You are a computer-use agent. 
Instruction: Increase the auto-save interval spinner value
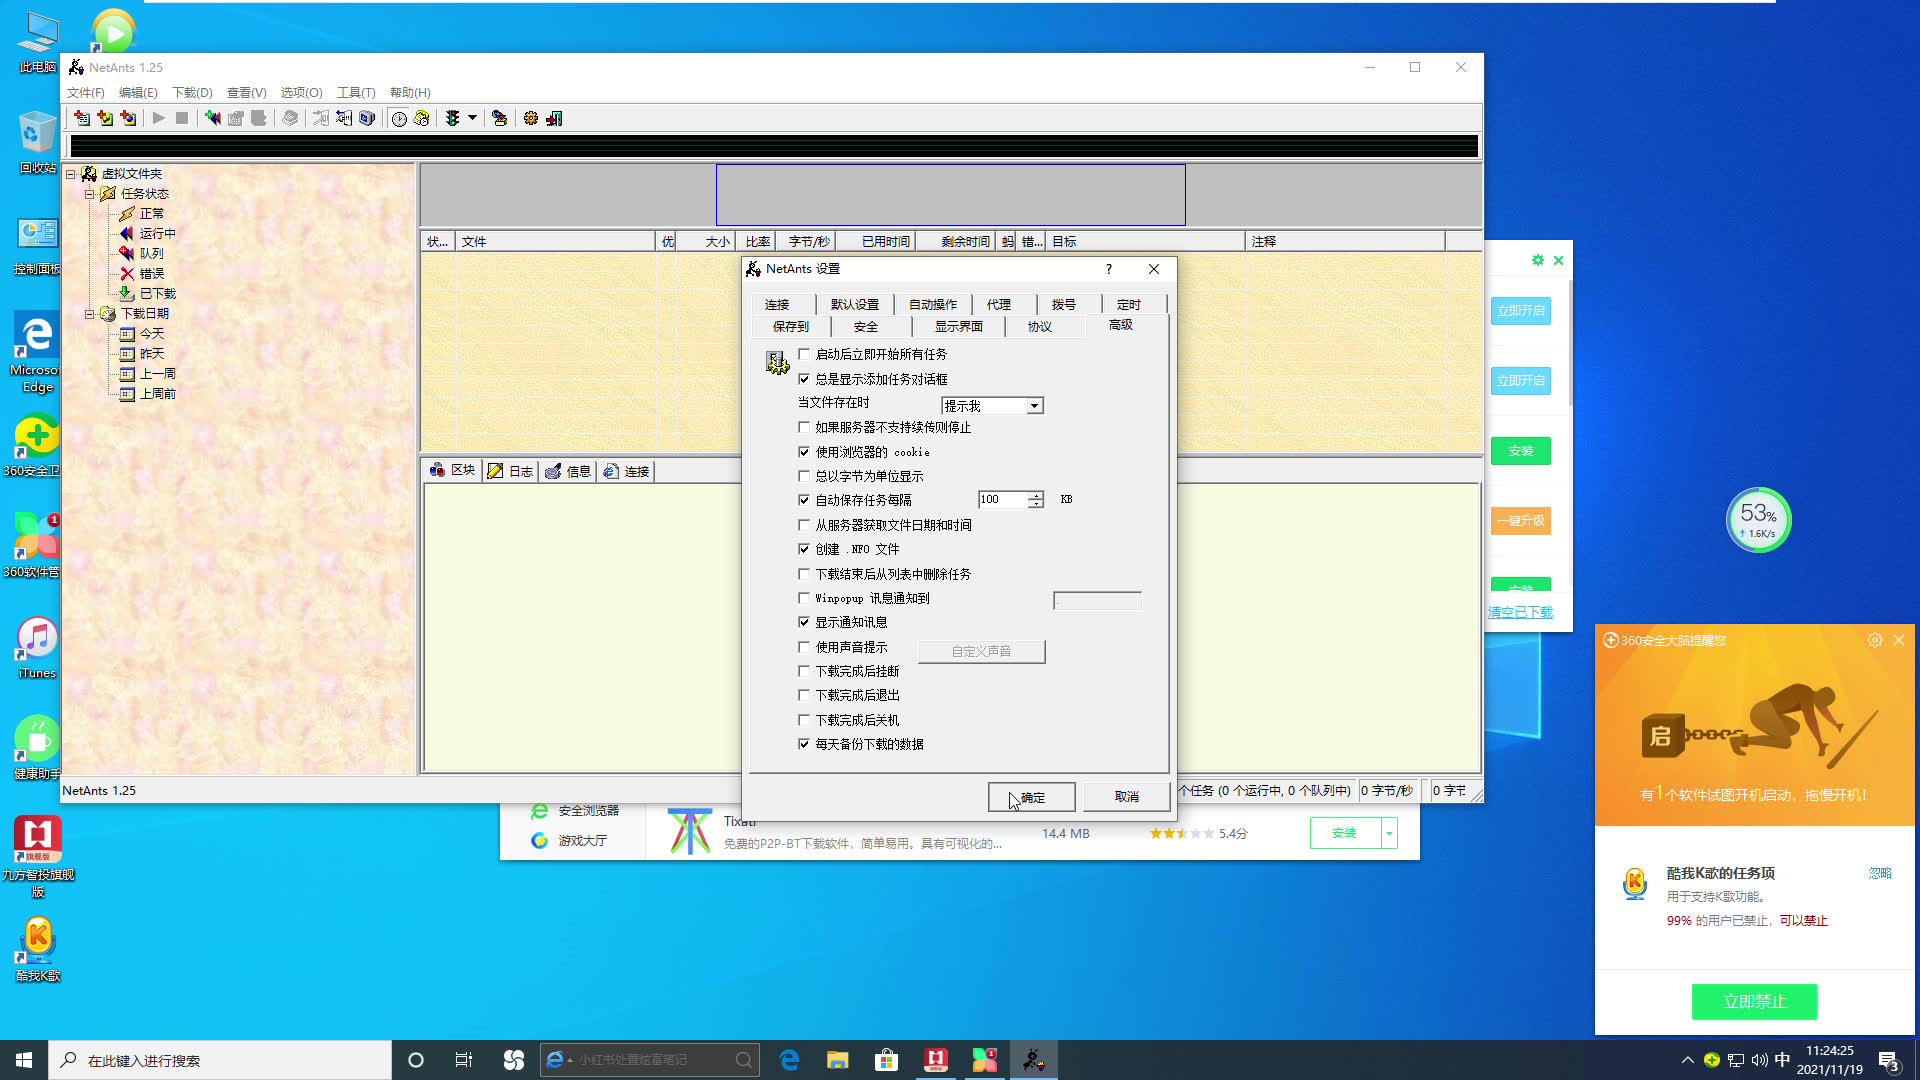pyautogui.click(x=1036, y=495)
